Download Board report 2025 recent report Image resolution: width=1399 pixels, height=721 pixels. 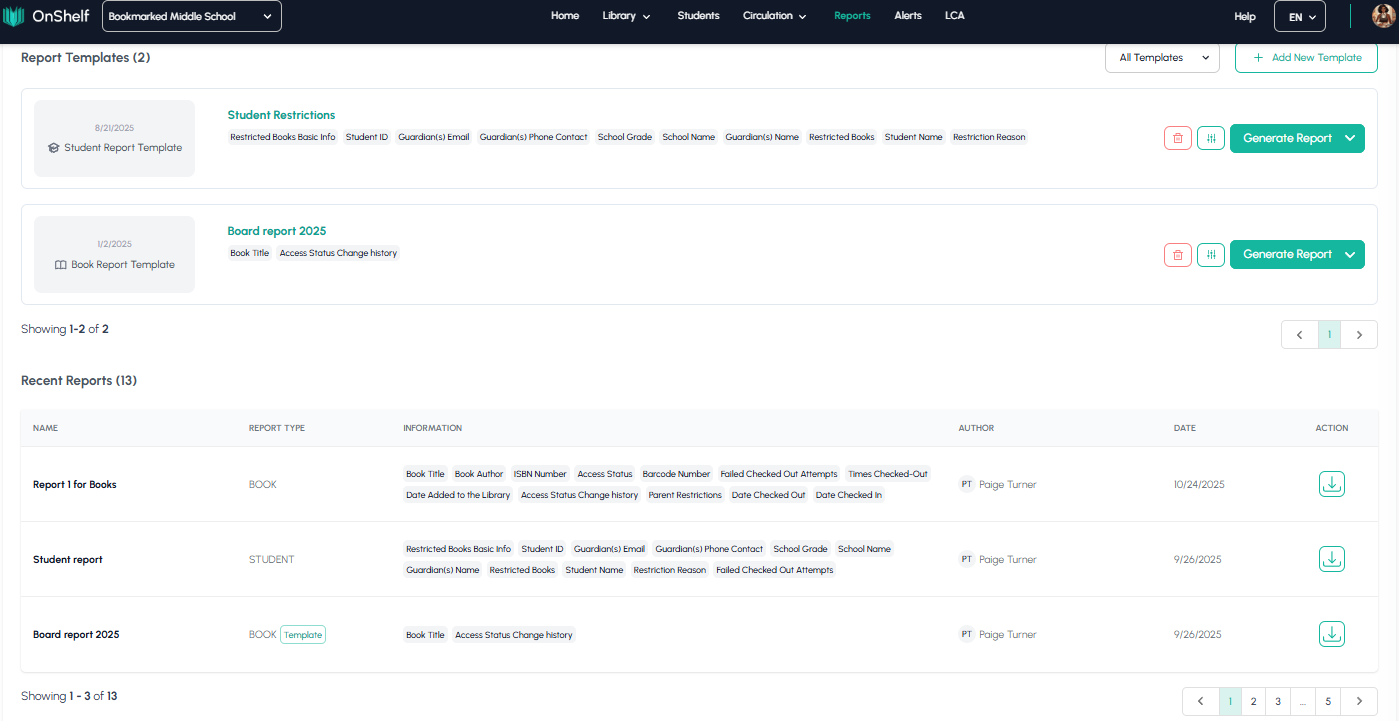coord(1331,634)
